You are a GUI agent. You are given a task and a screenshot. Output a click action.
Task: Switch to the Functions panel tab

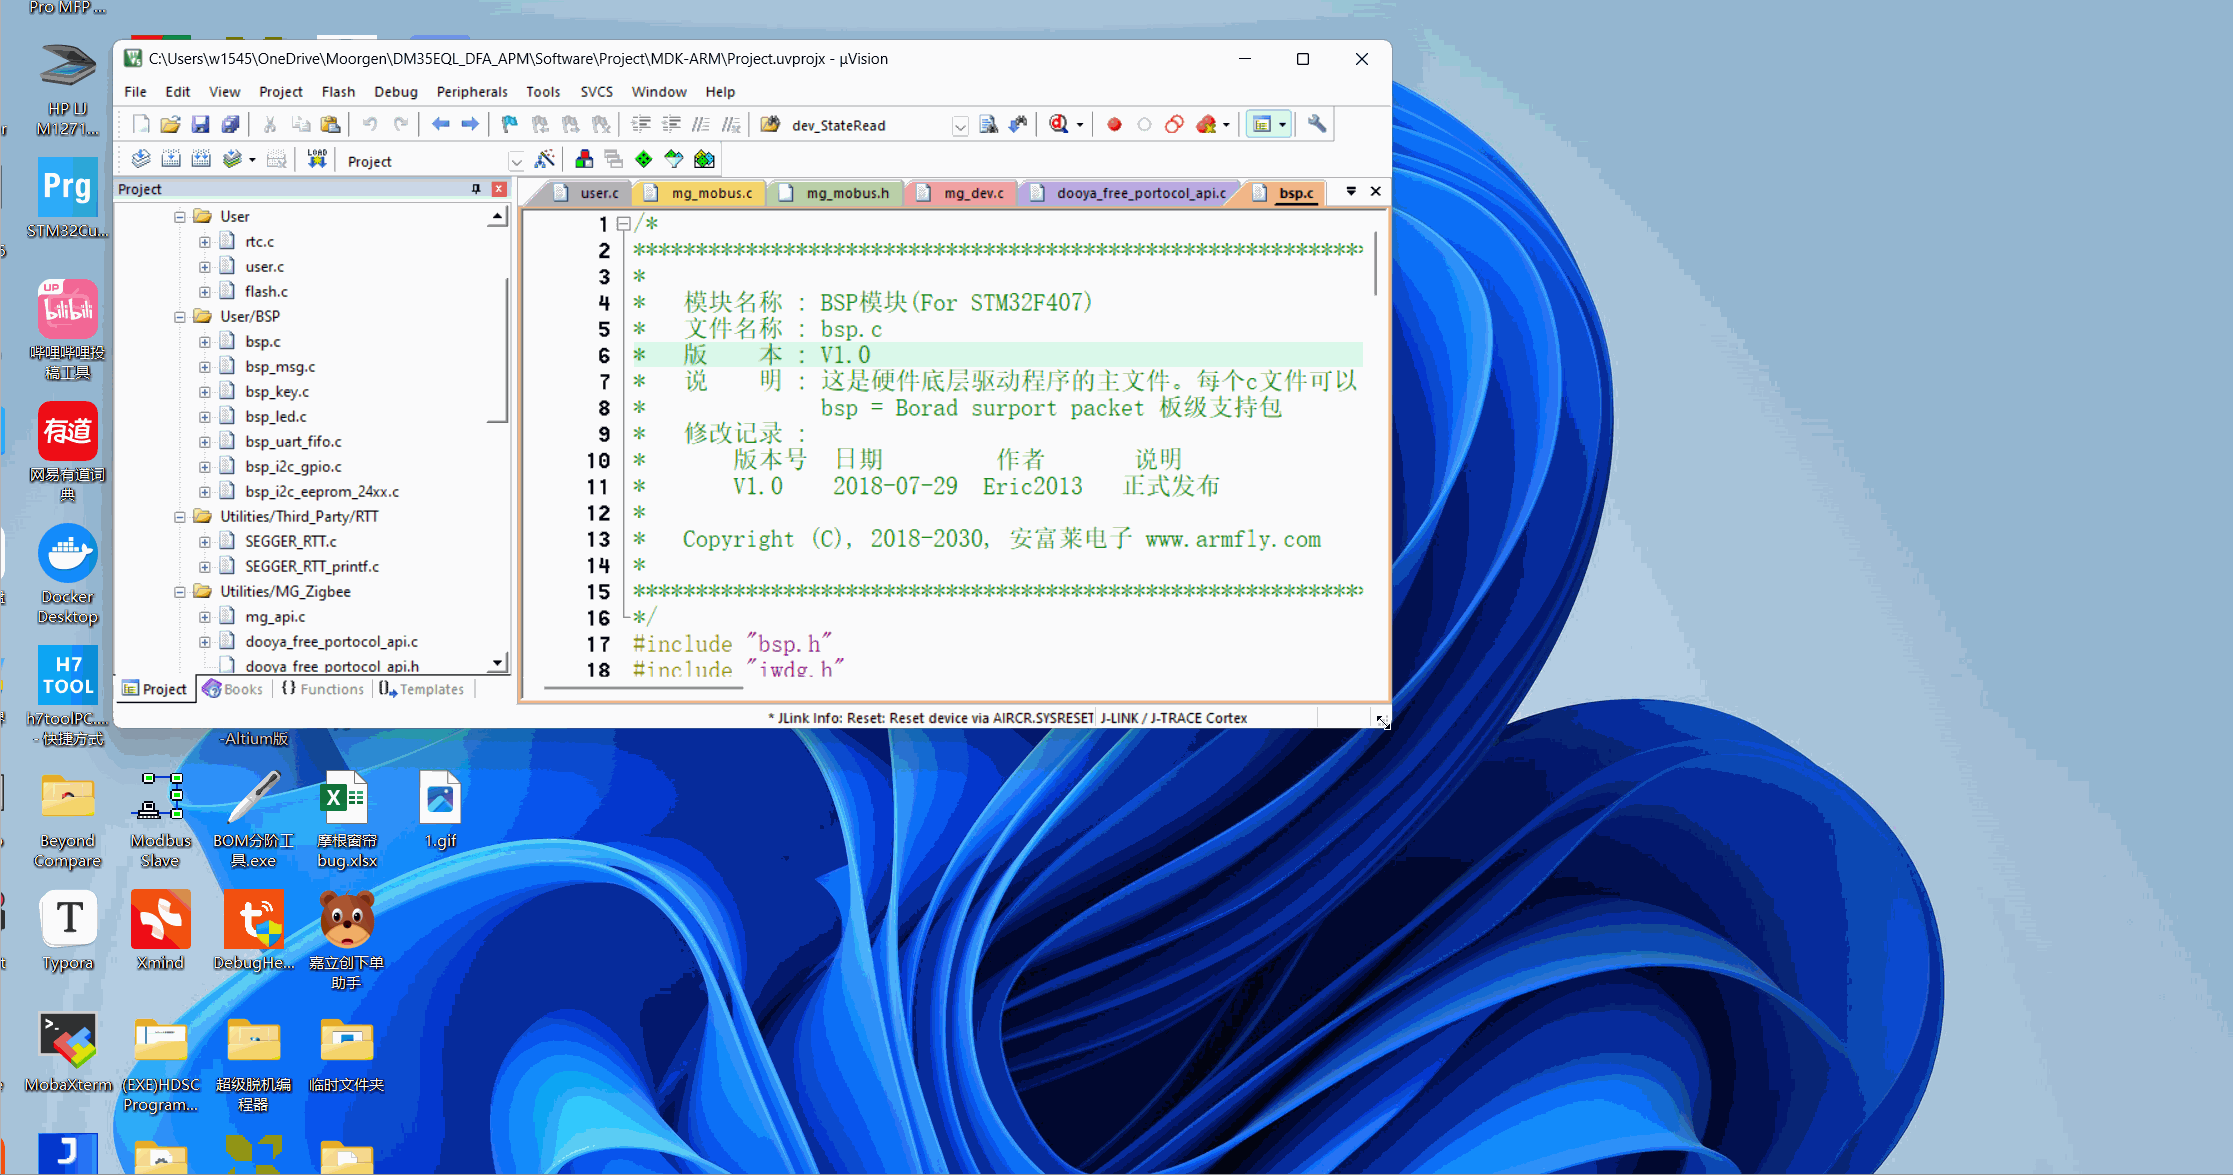tap(323, 689)
